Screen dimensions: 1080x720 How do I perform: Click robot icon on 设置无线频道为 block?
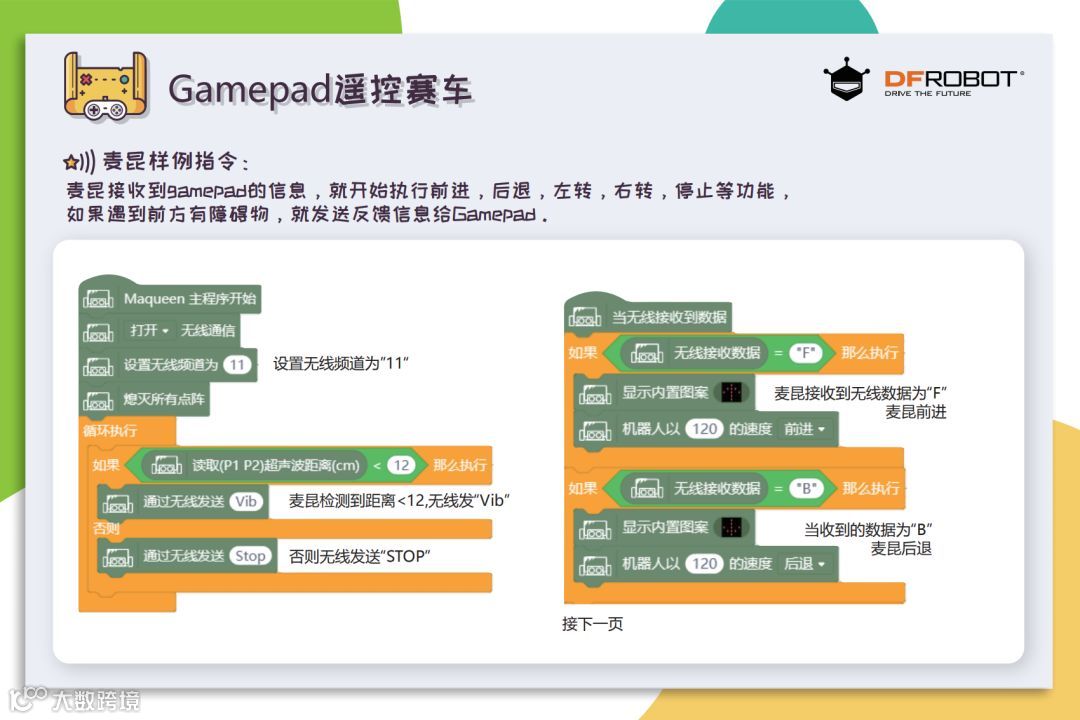[x=98, y=365]
